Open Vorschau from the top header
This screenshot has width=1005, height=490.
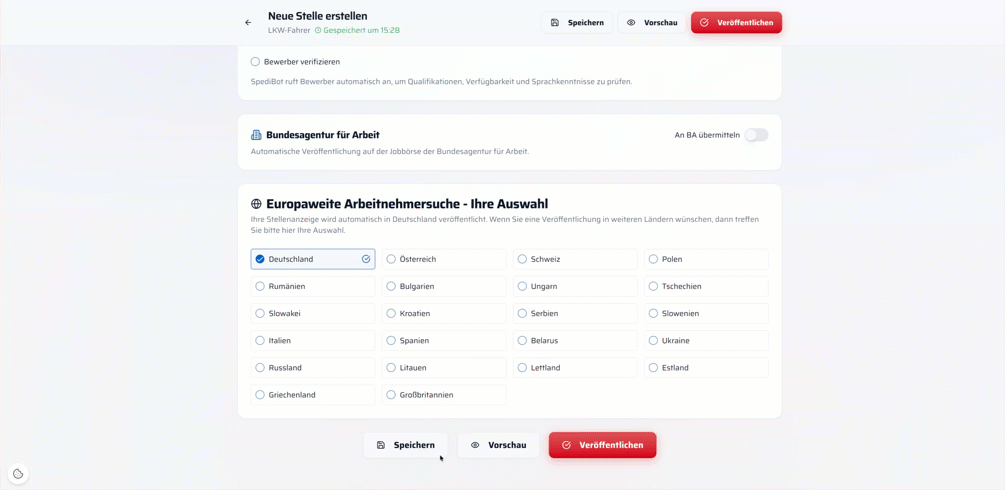tap(652, 22)
